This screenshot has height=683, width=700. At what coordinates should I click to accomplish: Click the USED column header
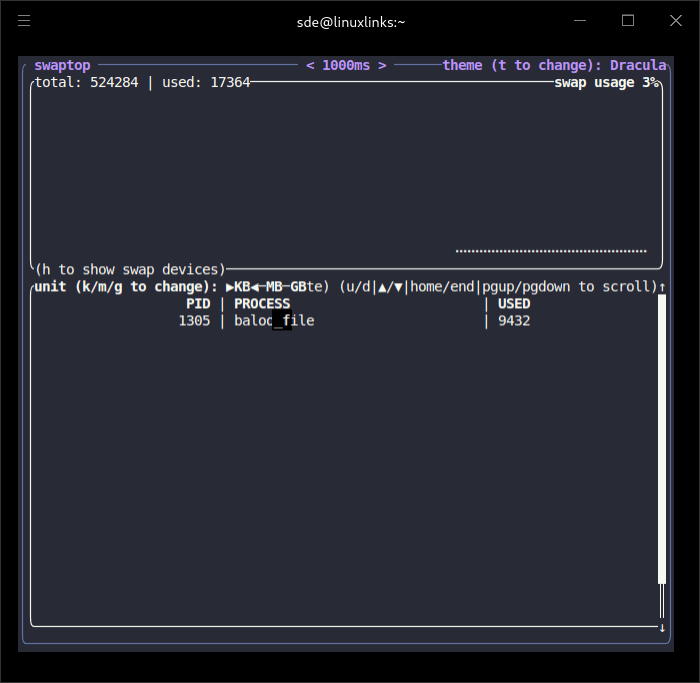click(x=514, y=304)
